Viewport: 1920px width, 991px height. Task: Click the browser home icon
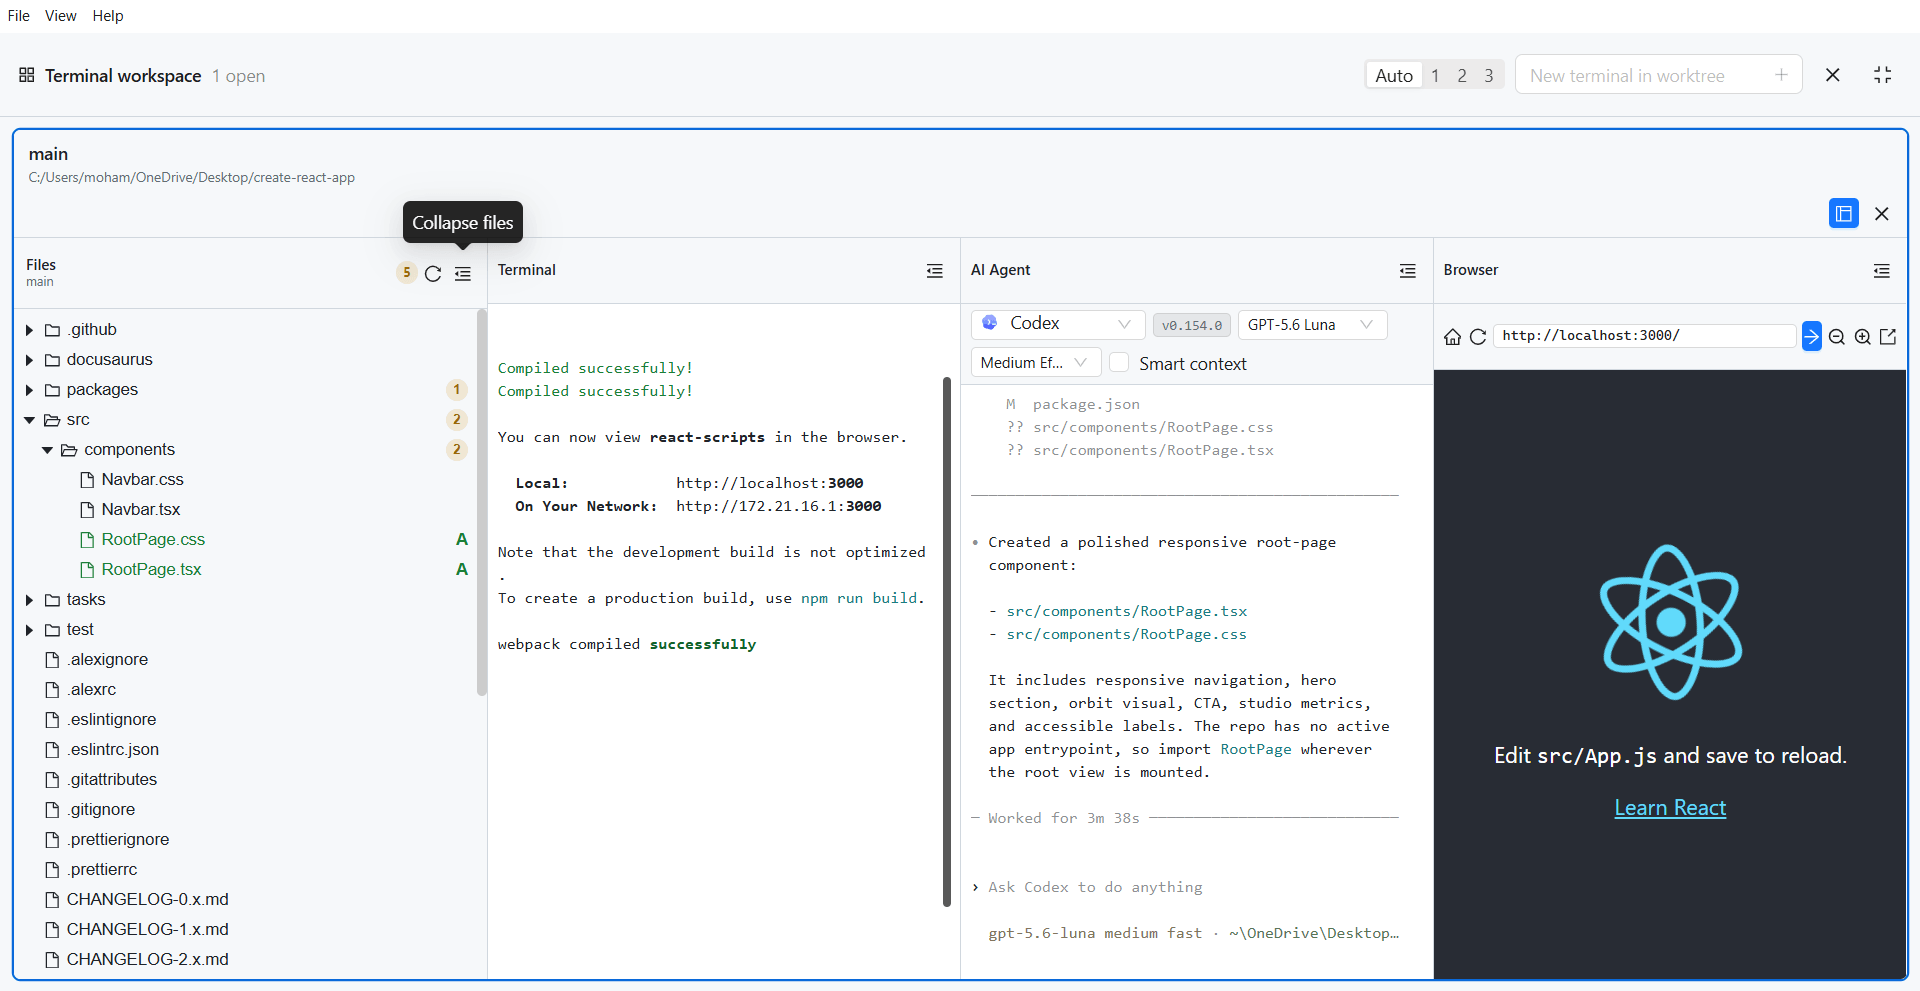1452,337
